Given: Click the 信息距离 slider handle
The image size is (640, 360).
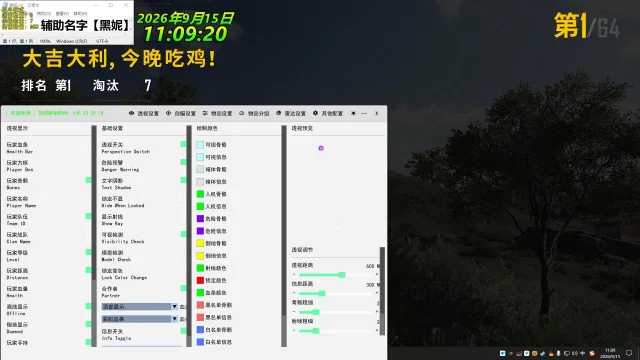Looking at the screenshot, I should [x=322, y=293].
